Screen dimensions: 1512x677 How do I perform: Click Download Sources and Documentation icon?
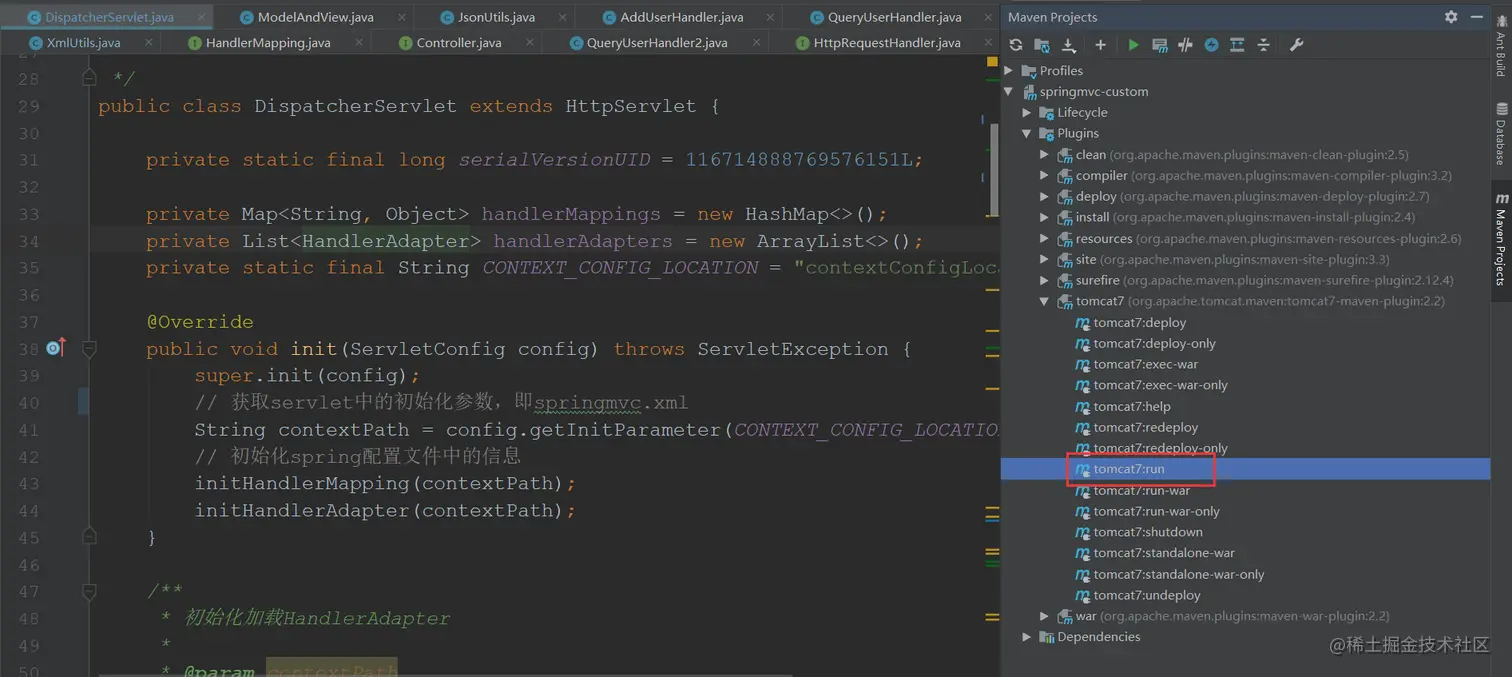(x=1068, y=45)
